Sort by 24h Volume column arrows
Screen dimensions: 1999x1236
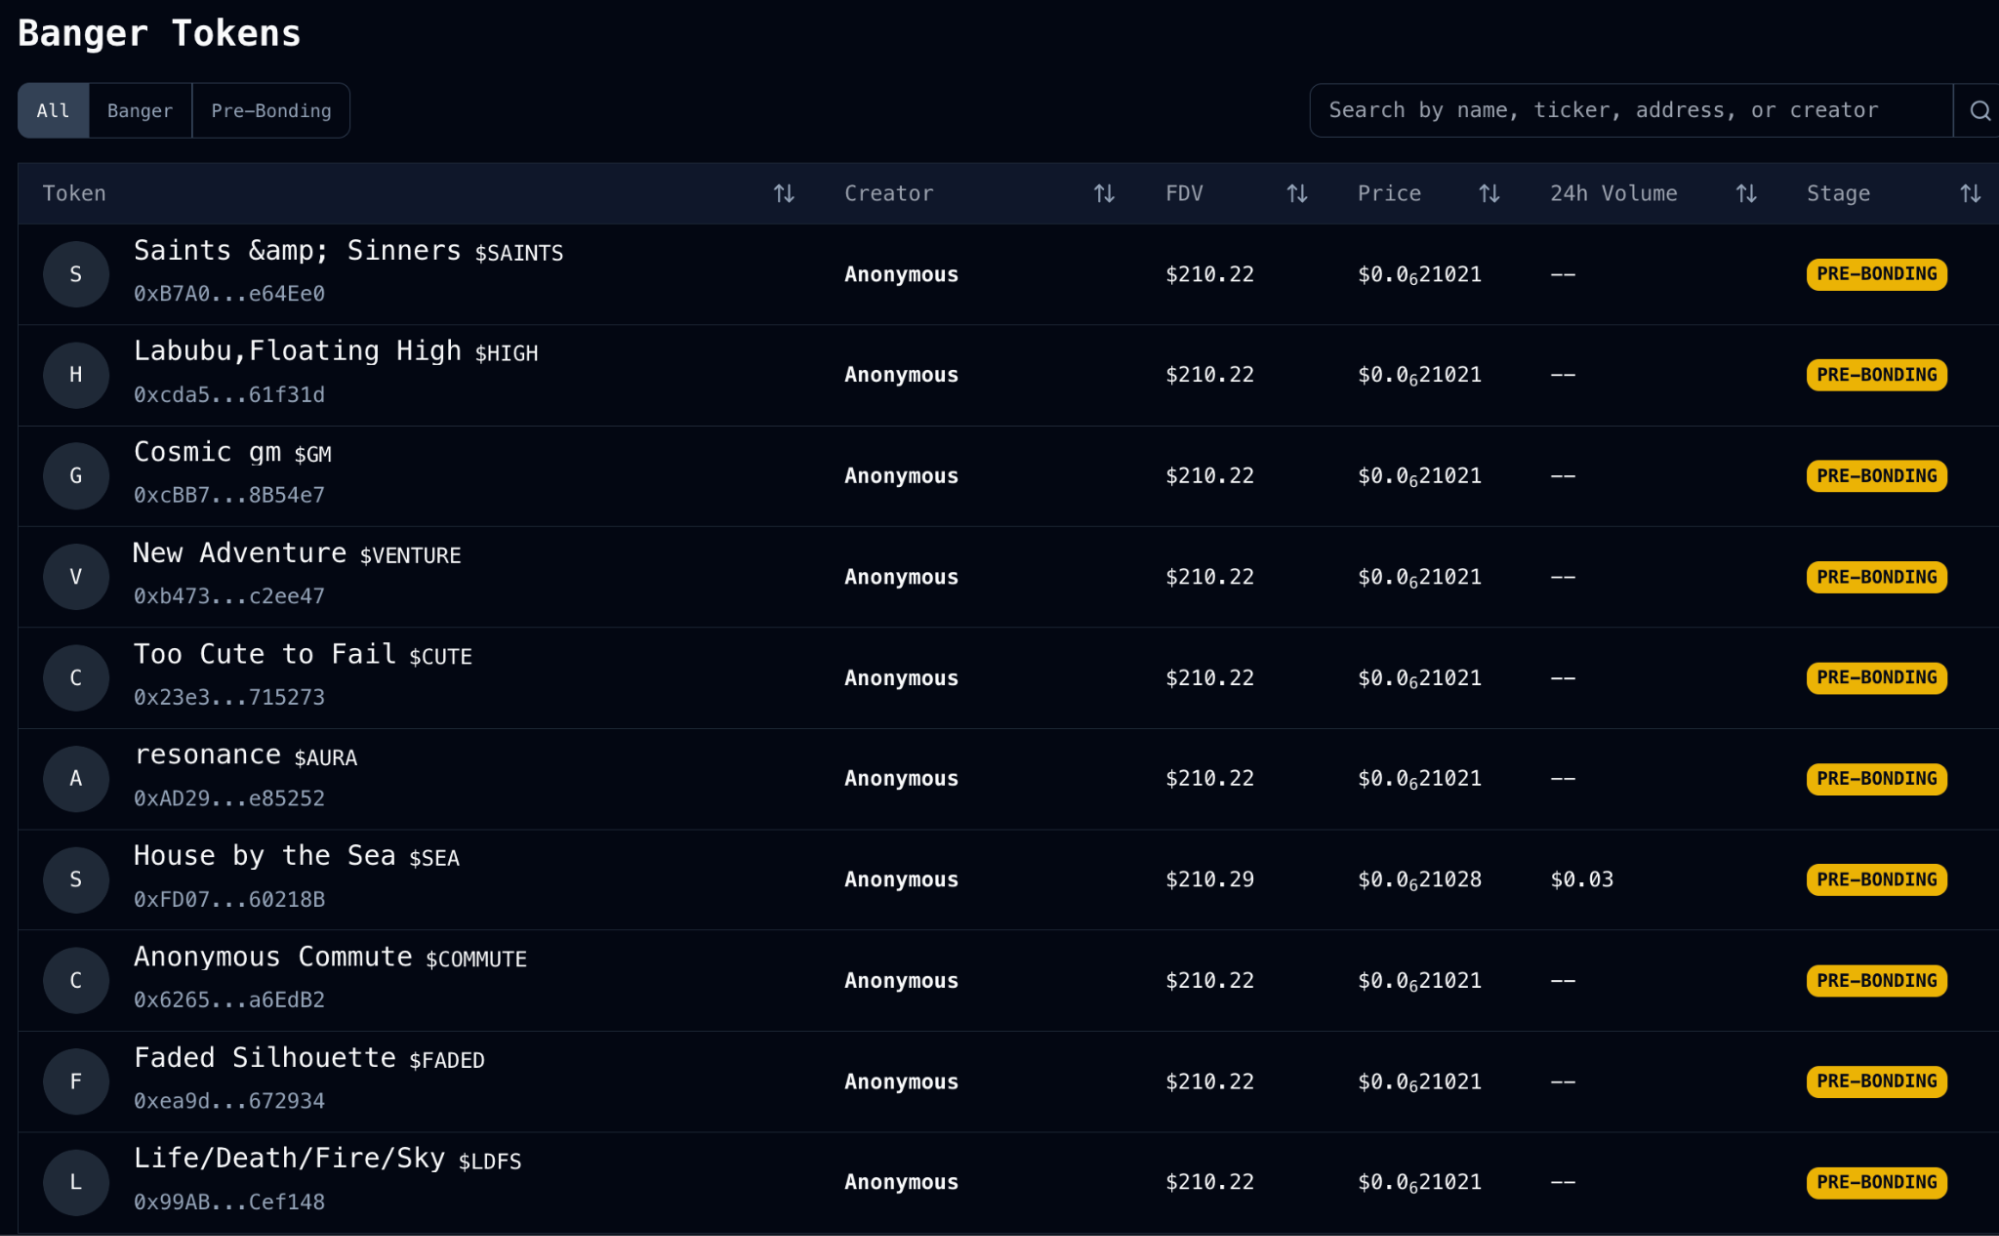pyautogui.click(x=1746, y=193)
